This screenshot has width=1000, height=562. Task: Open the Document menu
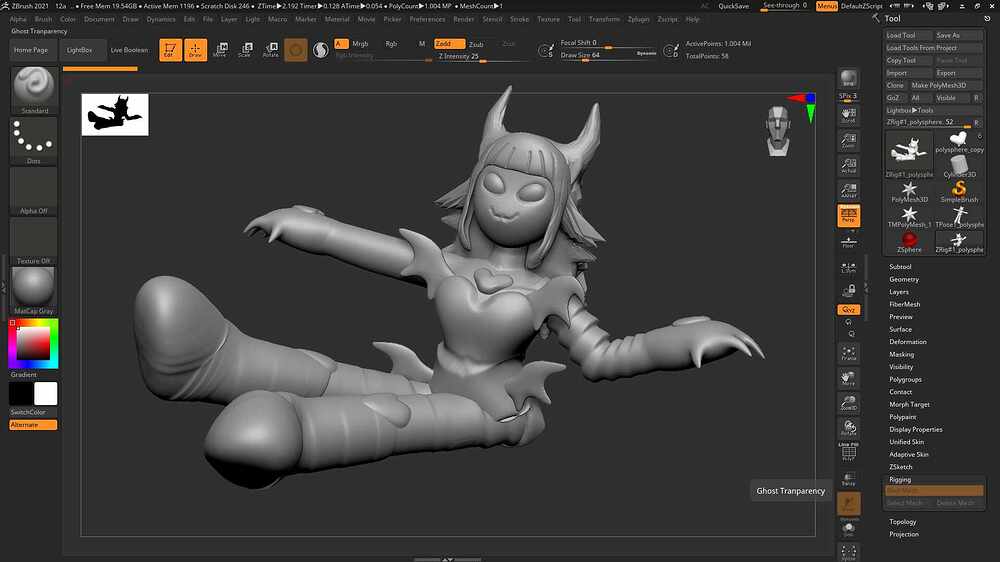99,19
